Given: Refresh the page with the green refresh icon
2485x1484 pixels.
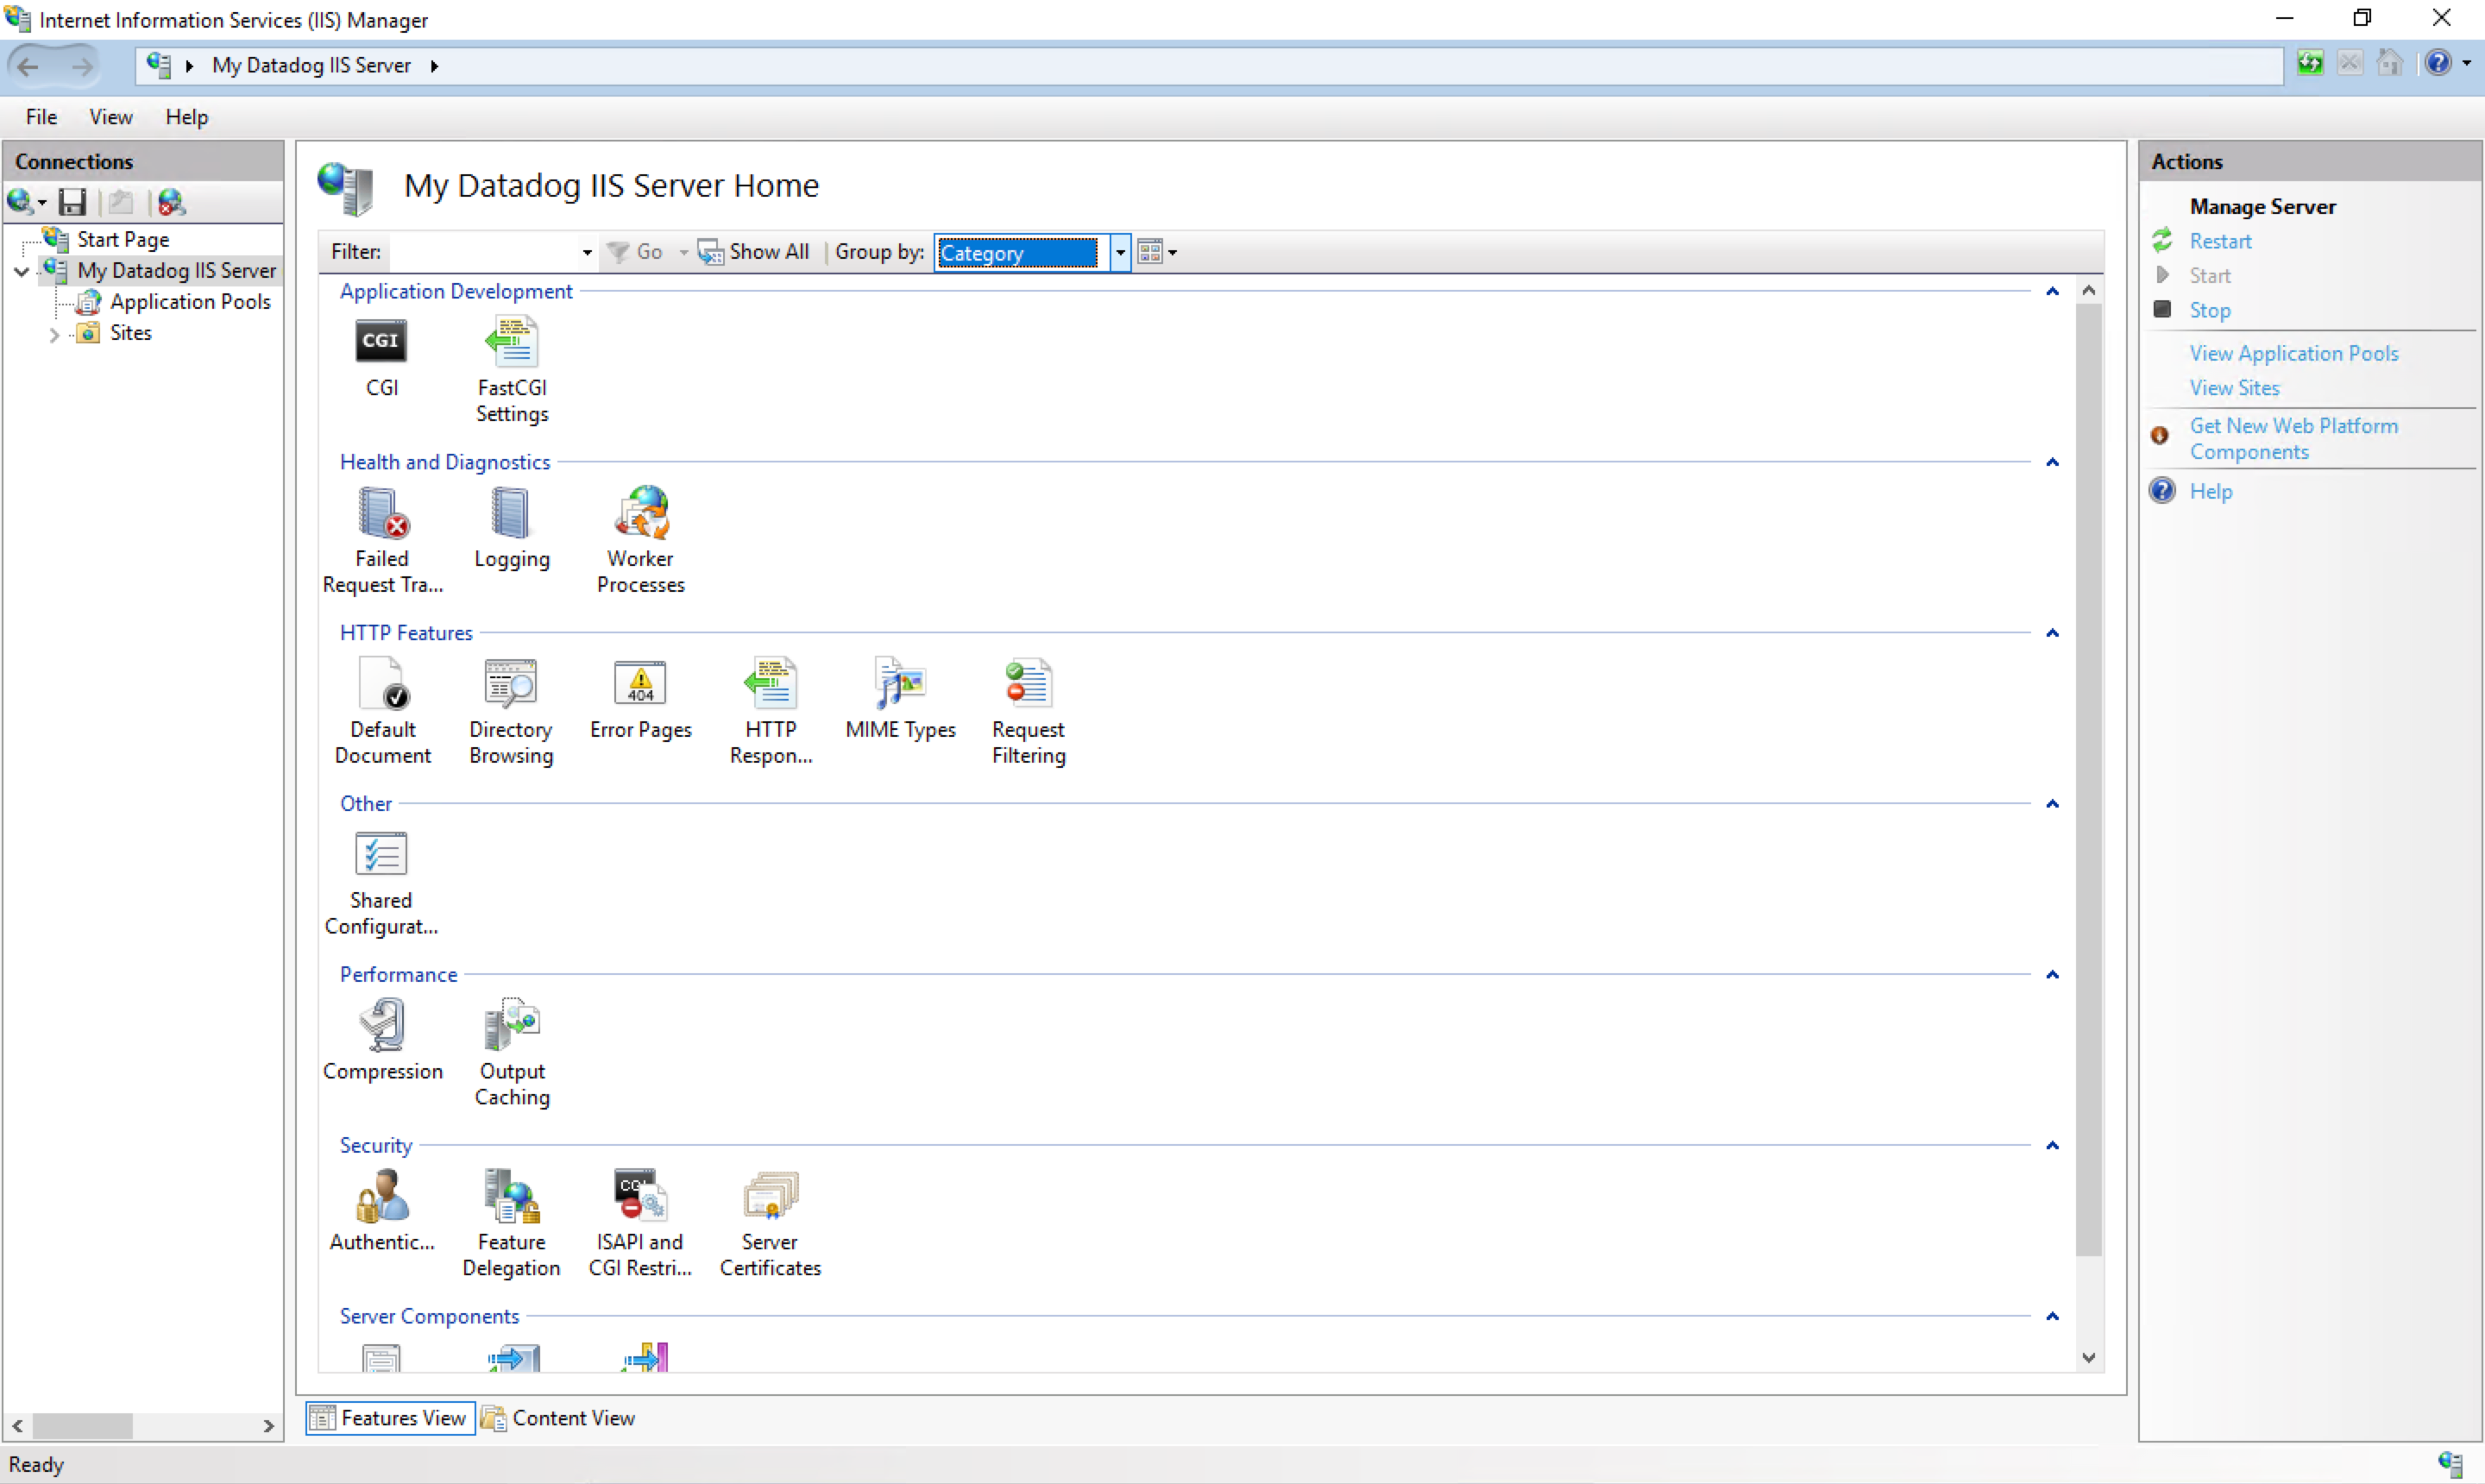Looking at the screenshot, I should pyautogui.click(x=2309, y=62).
